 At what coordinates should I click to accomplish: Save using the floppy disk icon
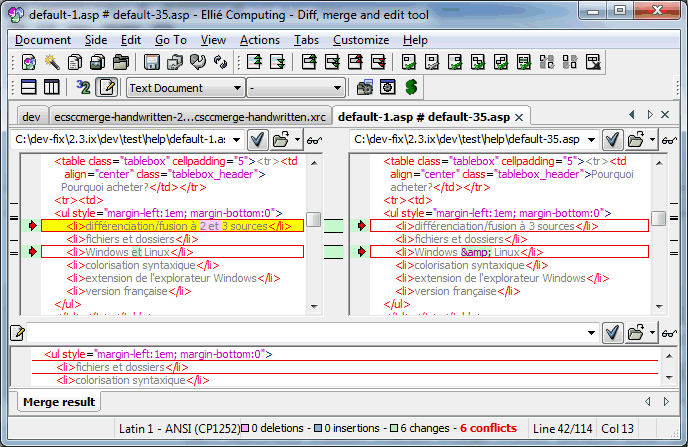click(152, 62)
